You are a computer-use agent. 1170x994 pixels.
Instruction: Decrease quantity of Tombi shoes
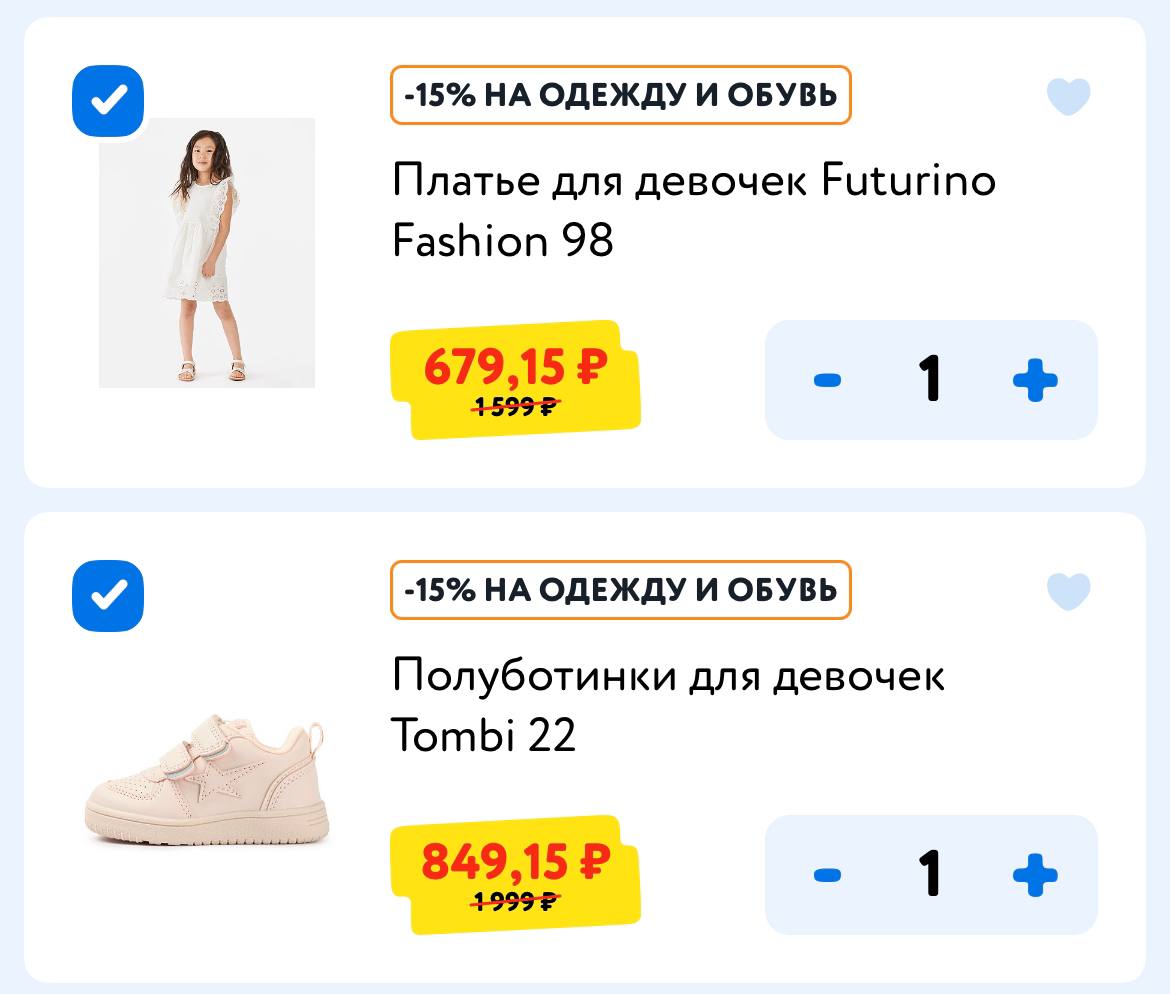coord(827,876)
